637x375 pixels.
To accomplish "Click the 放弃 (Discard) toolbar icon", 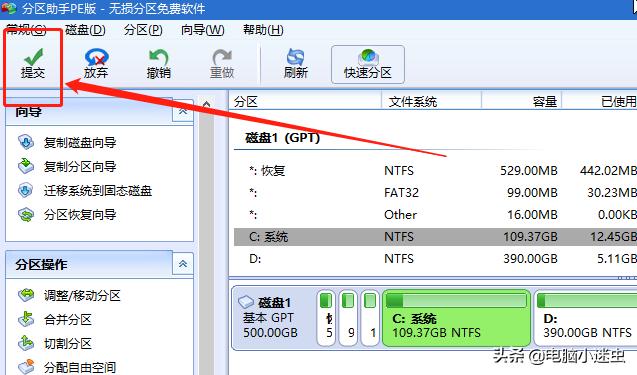I will (96, 57).
